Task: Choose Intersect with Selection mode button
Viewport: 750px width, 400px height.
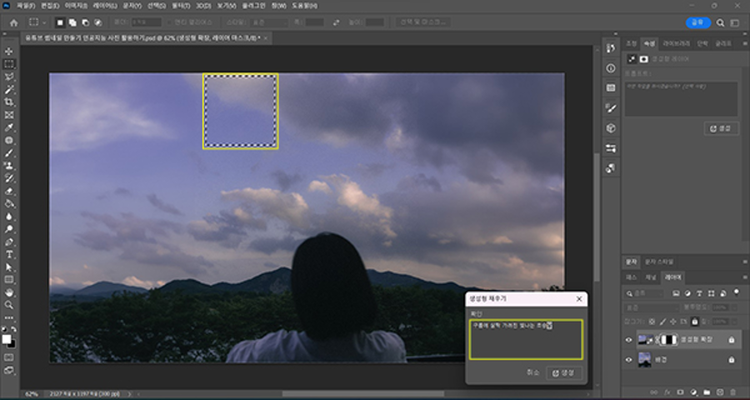Action: coord(98,22)
